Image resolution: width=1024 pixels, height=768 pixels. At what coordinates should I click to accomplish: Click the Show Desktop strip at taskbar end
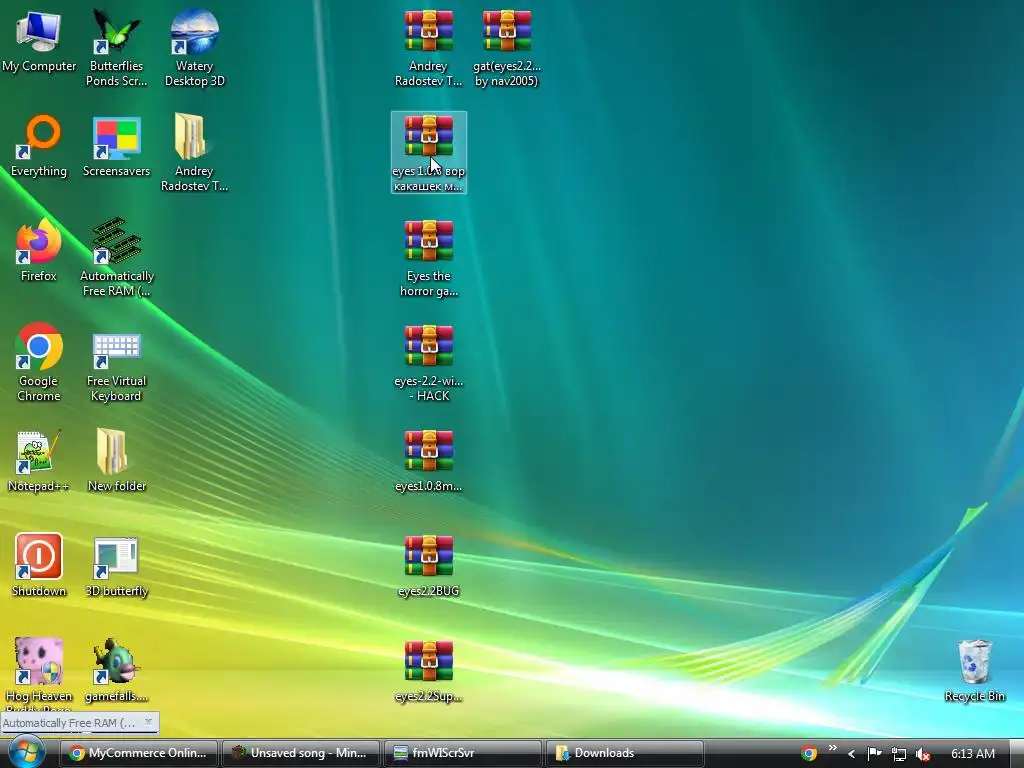point(1017,753)
